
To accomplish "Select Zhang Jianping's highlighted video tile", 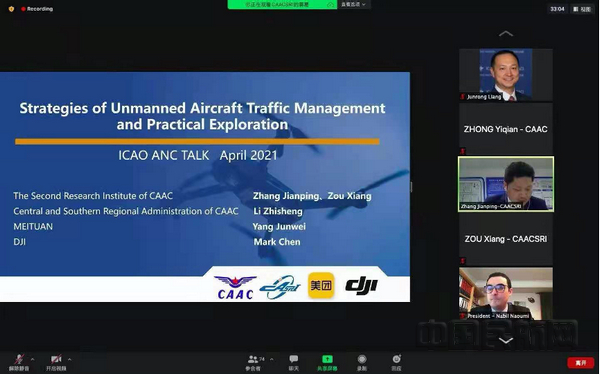I will [x=506, y=184].
